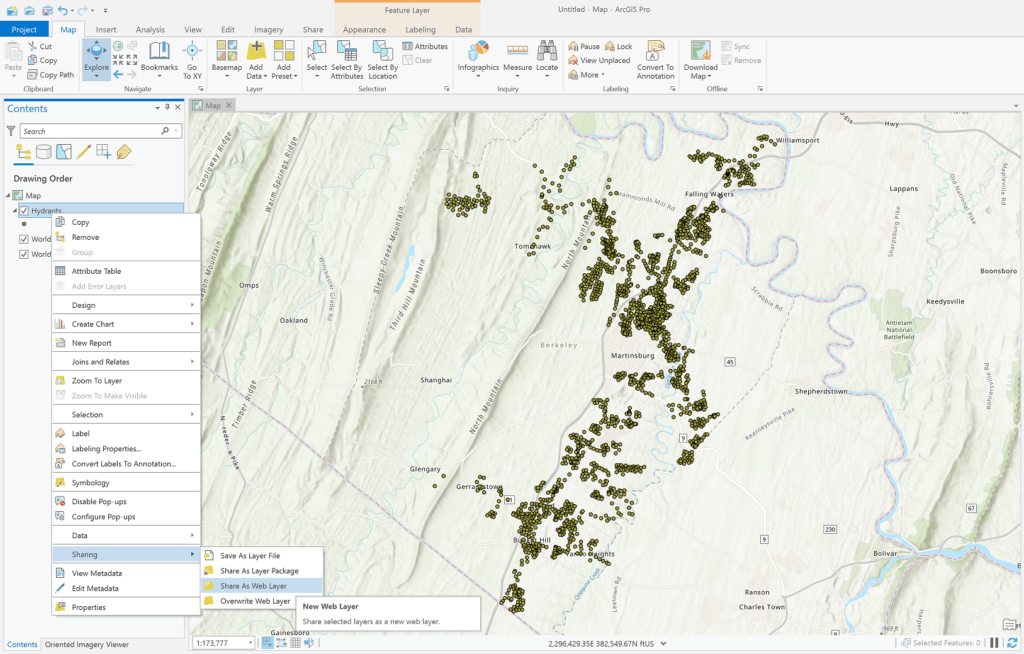Expand the Bookmarks dropdown
The width and height of the screenshot is (1024, 654).
159,76
